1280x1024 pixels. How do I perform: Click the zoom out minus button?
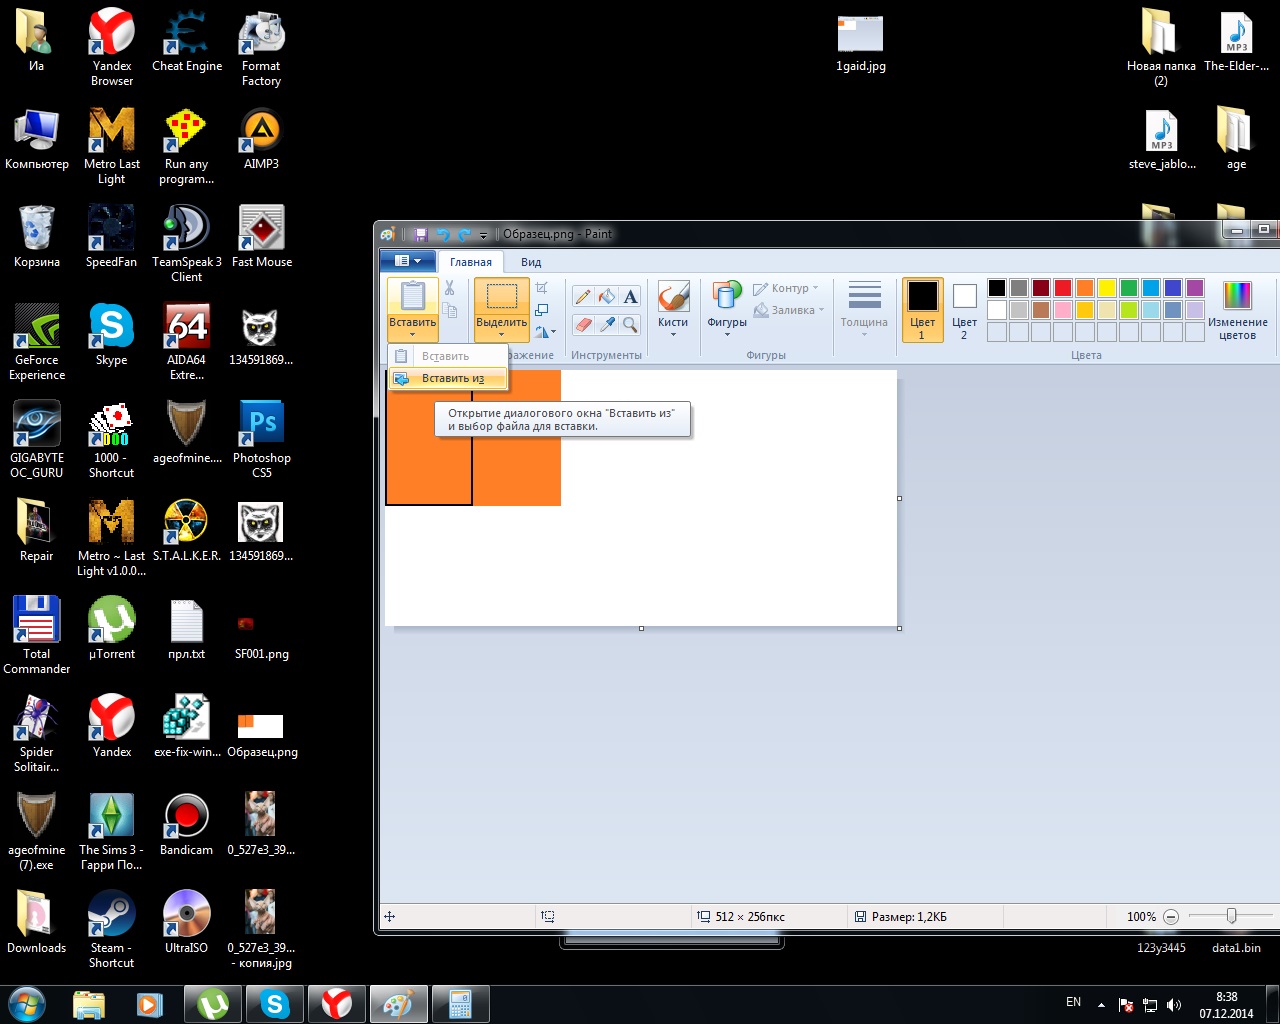pyautogui.click(x=1171, y=917)
